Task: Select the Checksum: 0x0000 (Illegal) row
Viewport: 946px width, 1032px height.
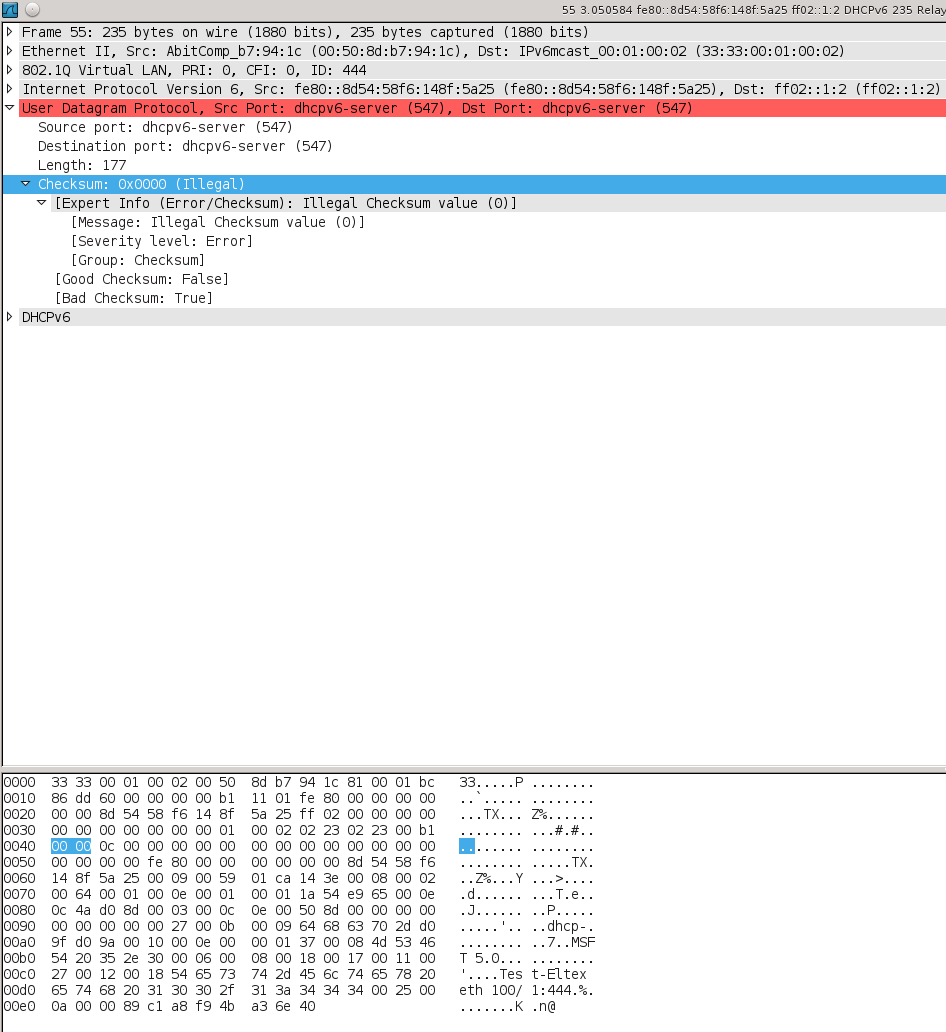Action: click(474, 184)
